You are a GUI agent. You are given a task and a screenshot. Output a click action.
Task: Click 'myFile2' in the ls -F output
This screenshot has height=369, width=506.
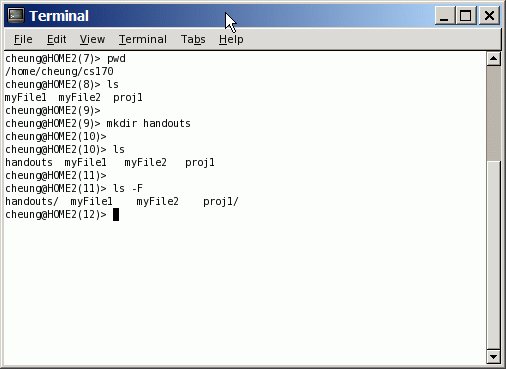(x=158, y=201)
